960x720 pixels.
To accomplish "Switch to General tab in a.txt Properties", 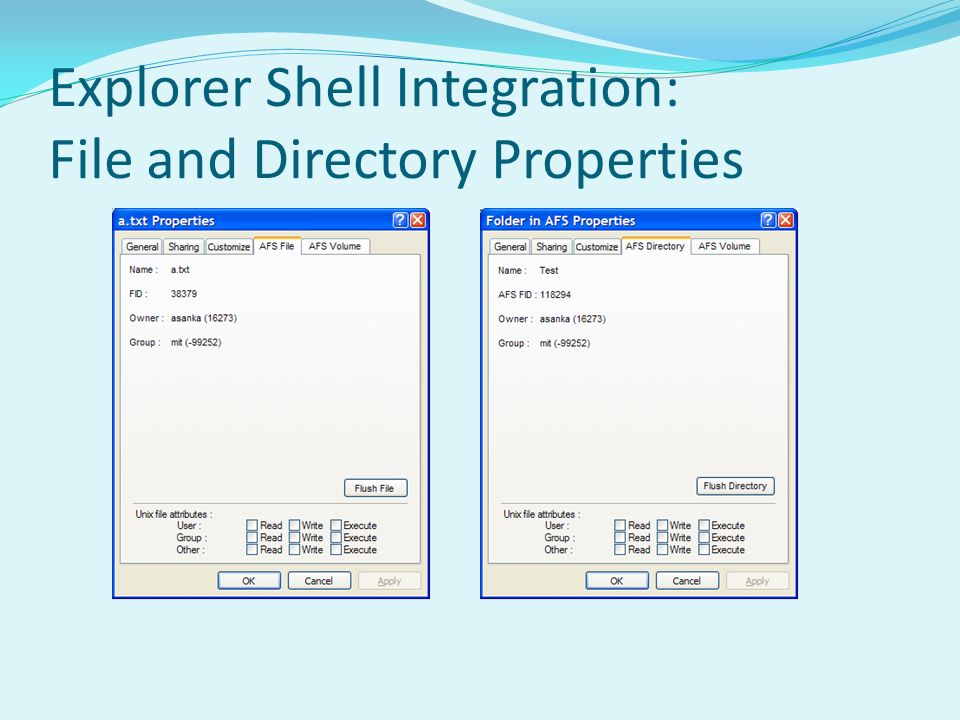I will [142, 247].
